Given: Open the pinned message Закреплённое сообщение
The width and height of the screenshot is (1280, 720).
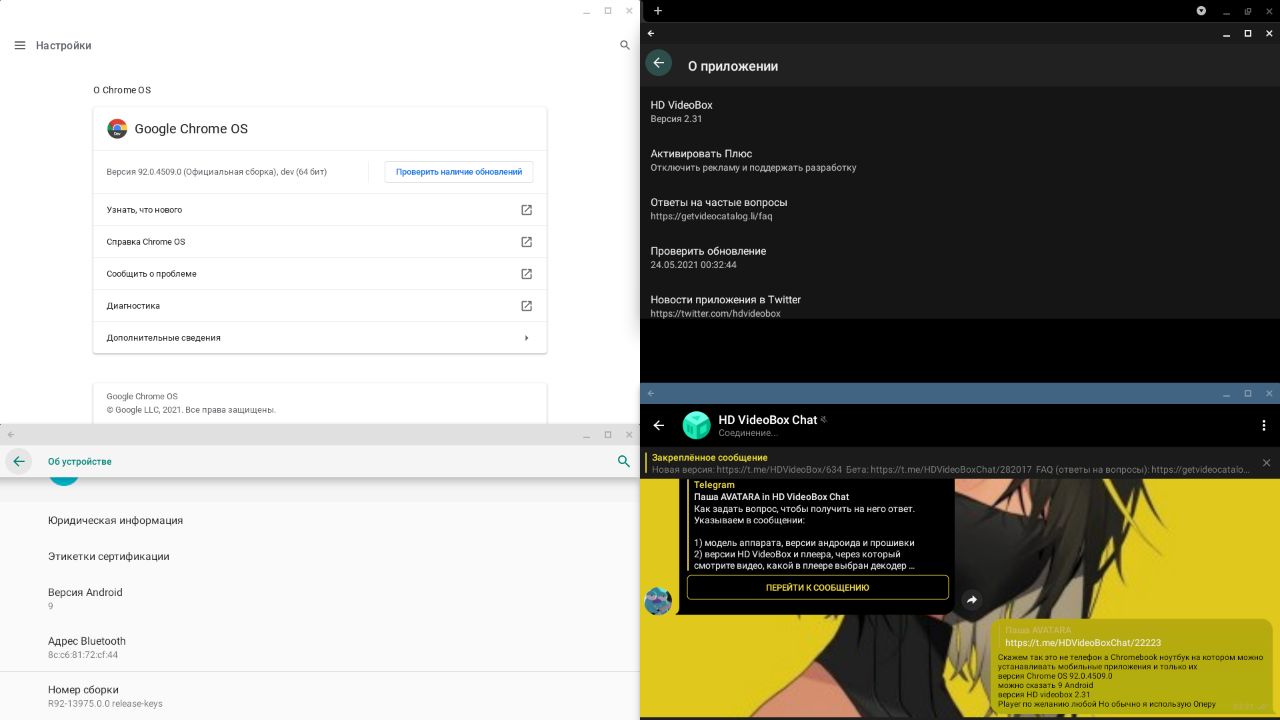Looking at the screenshot, I should click(x=950, y=463).
